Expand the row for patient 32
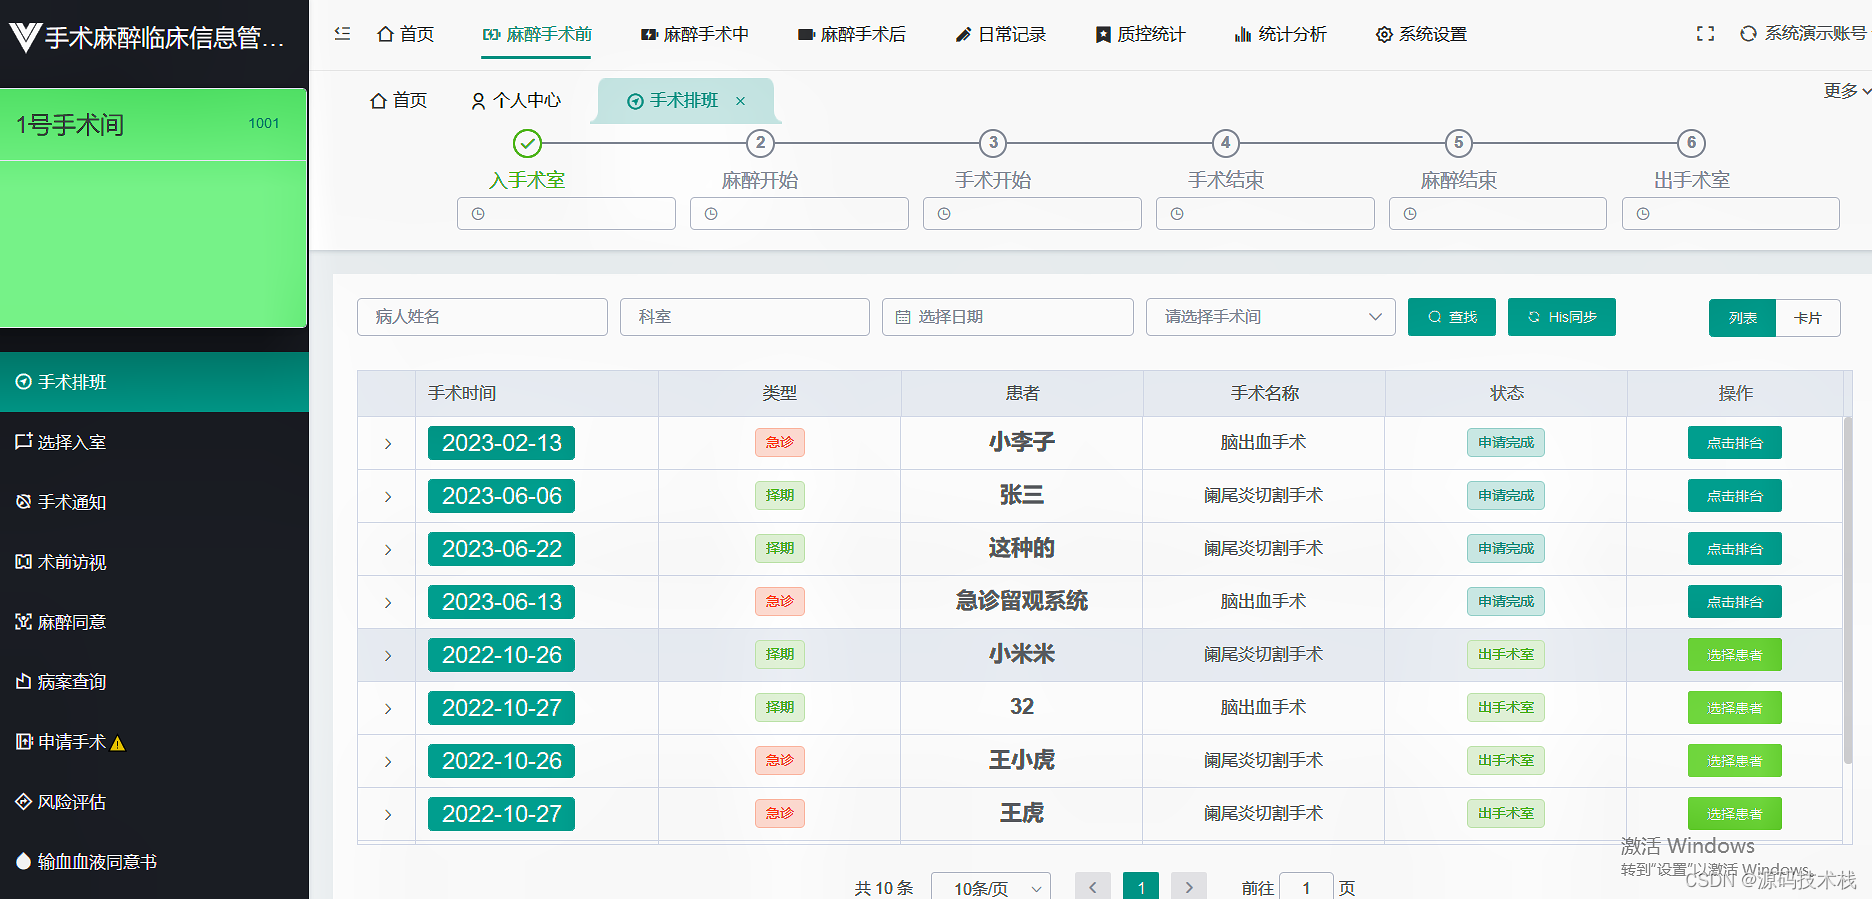This screenshot has width=1872, height=899. pyautogui.click(x=388, y=709)
